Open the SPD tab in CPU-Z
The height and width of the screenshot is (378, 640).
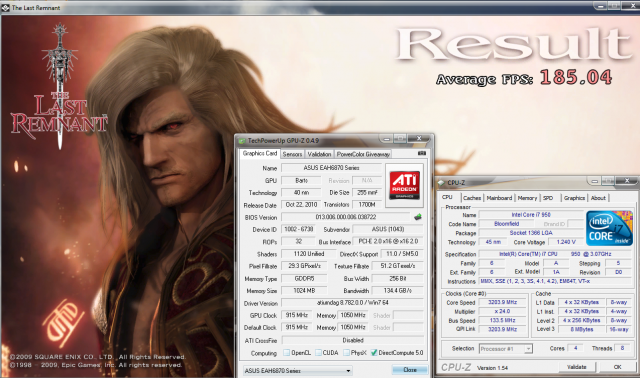548,198
